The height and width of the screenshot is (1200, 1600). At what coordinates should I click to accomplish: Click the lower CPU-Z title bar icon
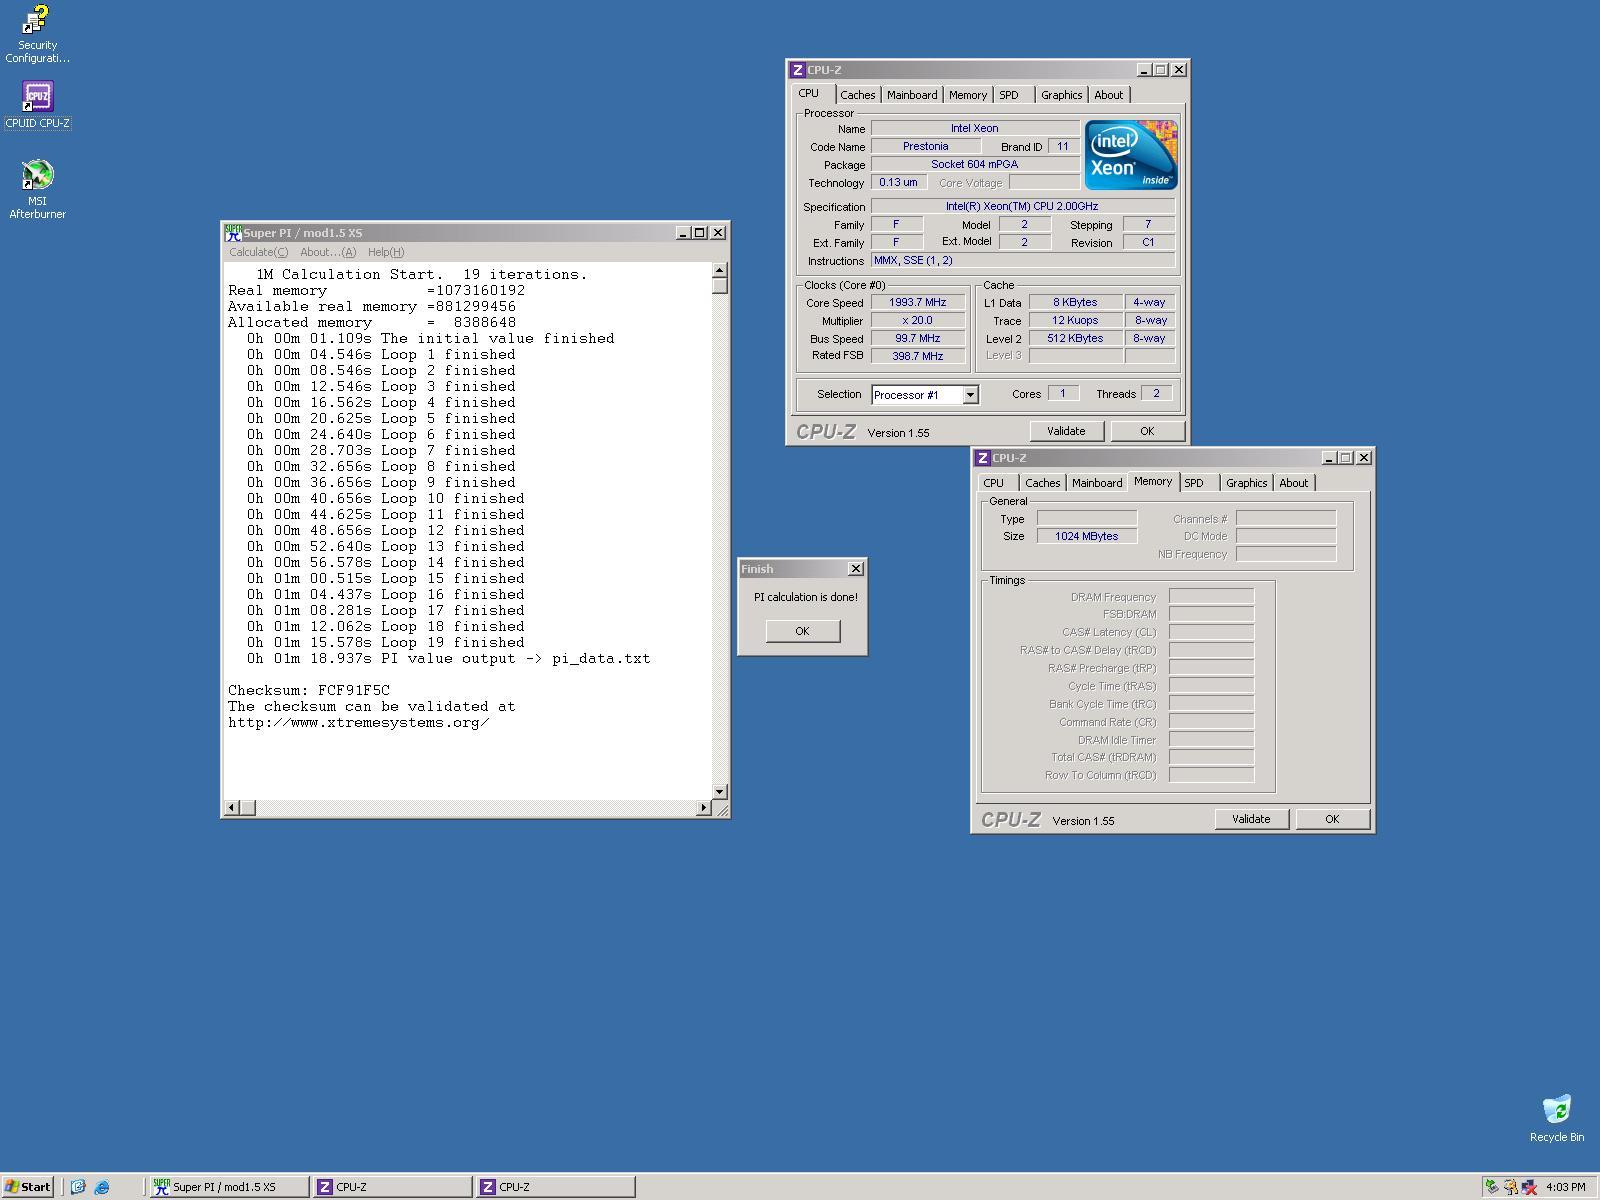[x=982, y=458]
